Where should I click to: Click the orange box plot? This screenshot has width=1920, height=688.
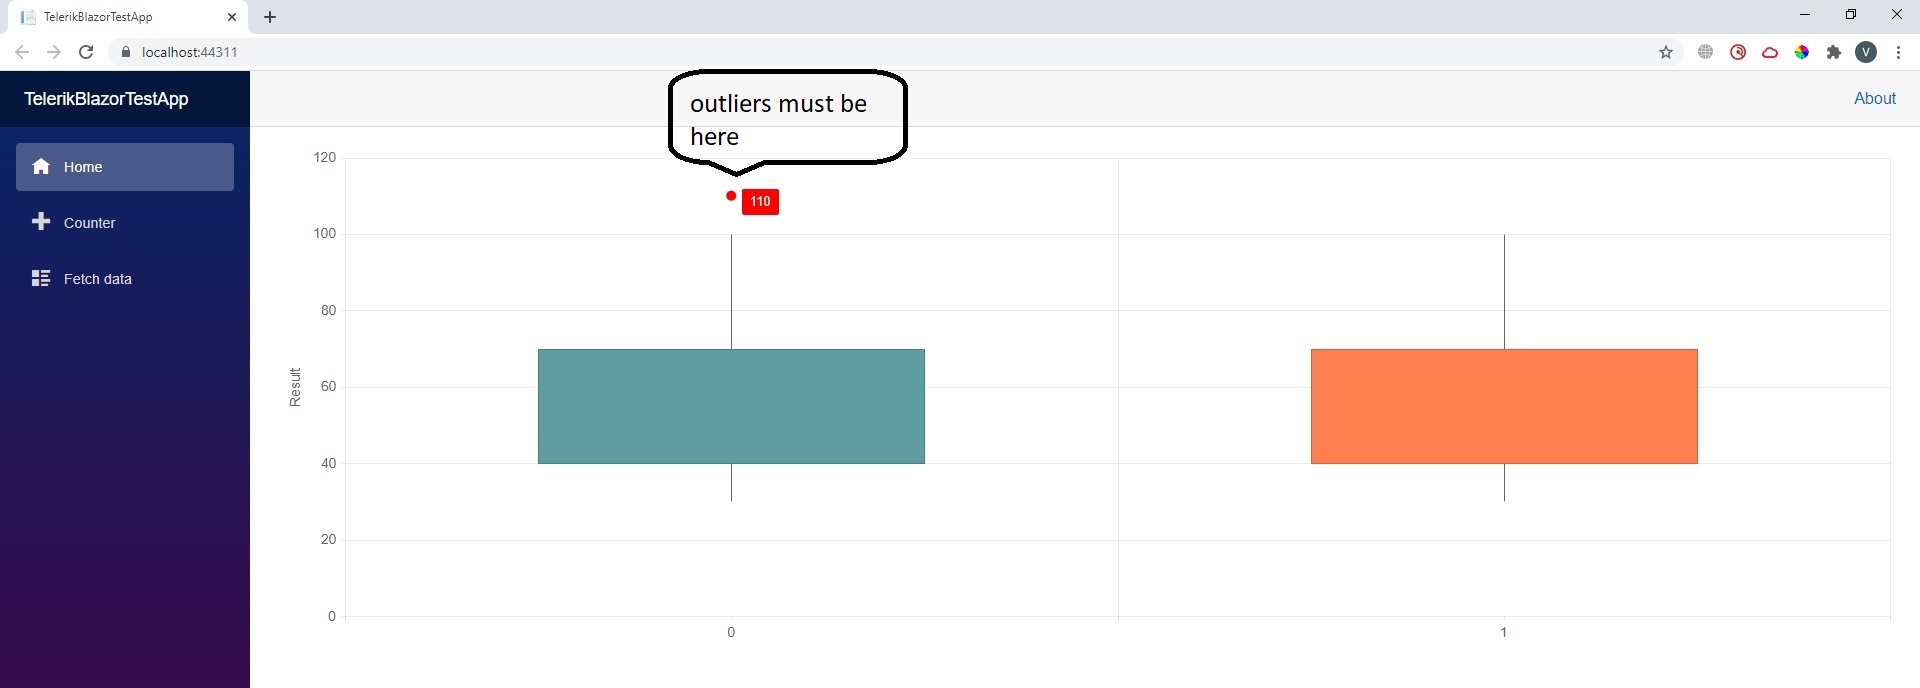click(x=1504, y=406)
